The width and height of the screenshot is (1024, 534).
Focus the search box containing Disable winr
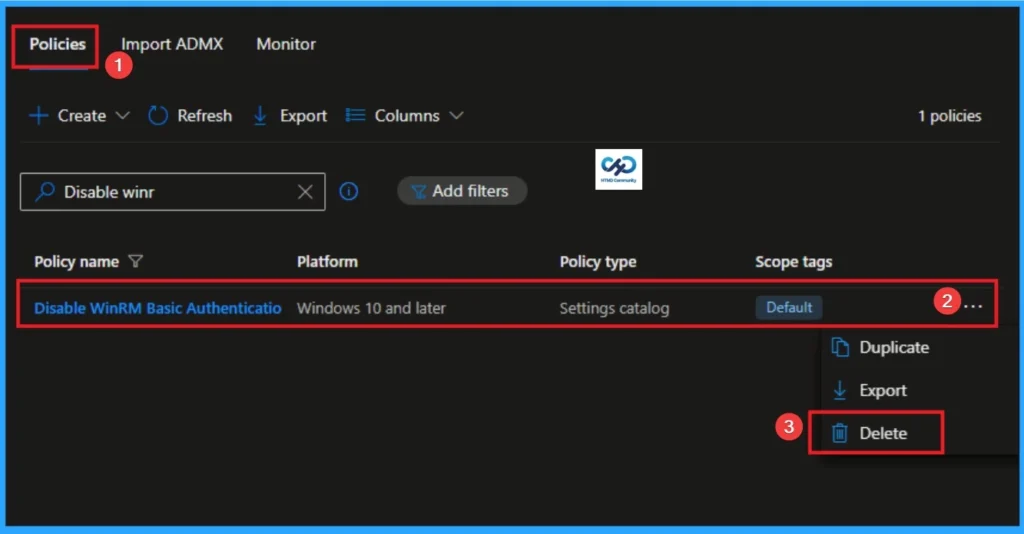[x=172, y=192]
